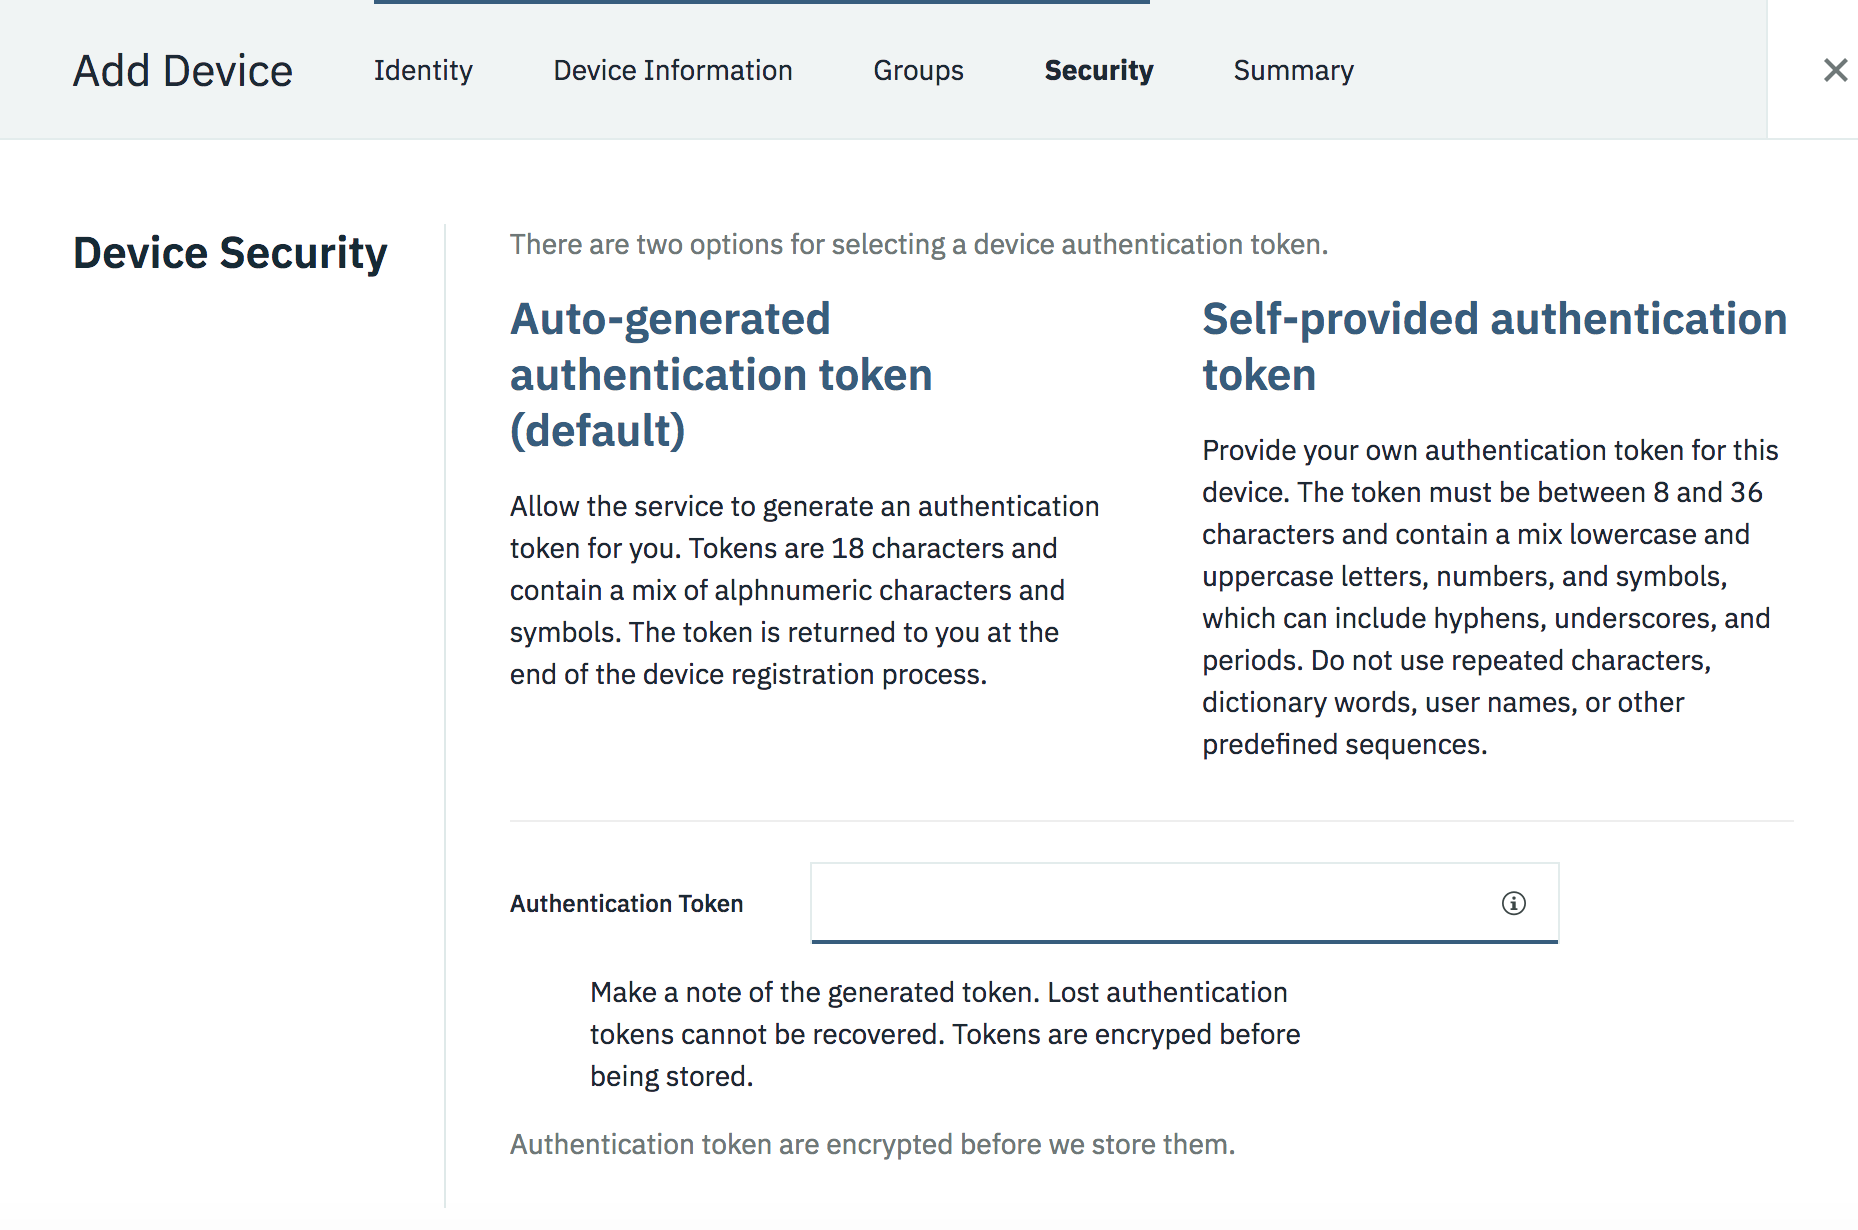Viewport: 1858px width, 1230px height.
Task: Go to the Groups step
Action: tap(918, 71)
